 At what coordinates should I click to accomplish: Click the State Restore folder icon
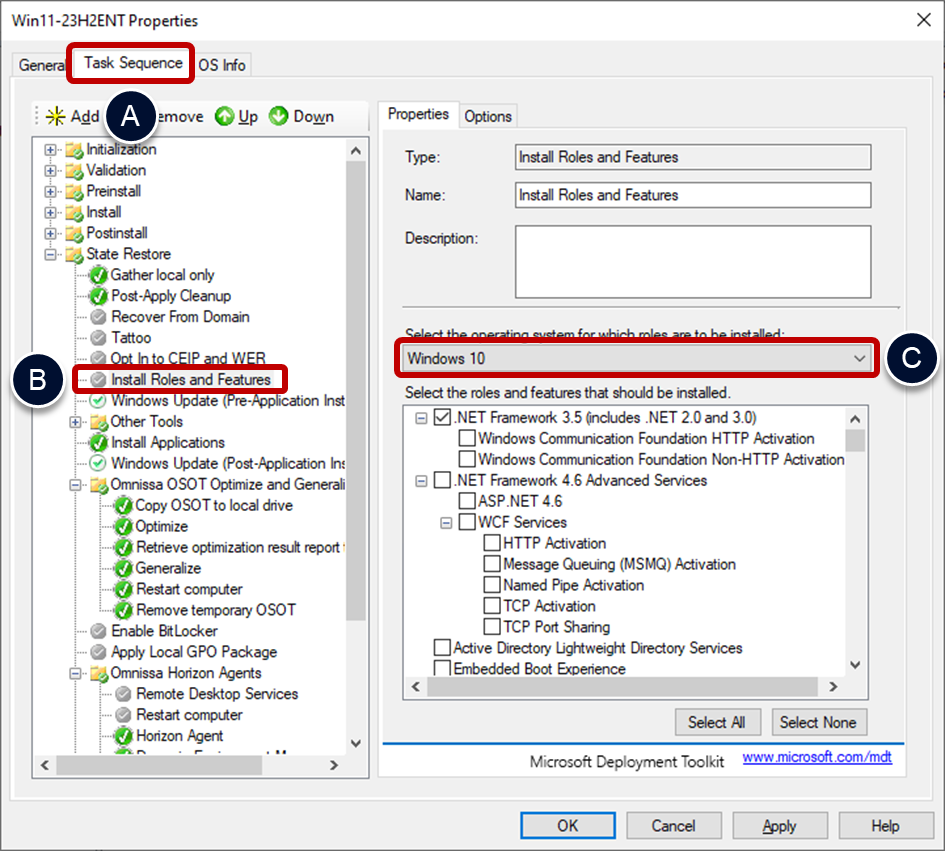[x=74, y=254]
